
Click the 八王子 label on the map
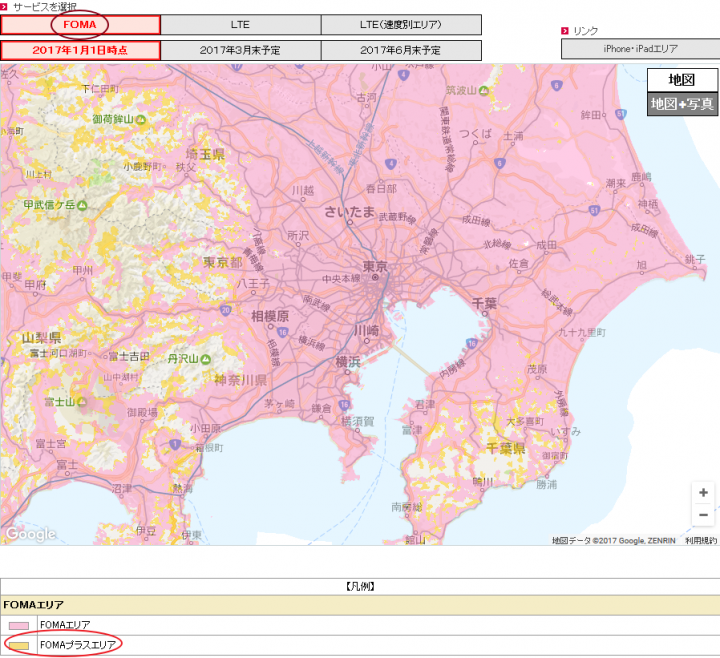[x=253, y=283]
